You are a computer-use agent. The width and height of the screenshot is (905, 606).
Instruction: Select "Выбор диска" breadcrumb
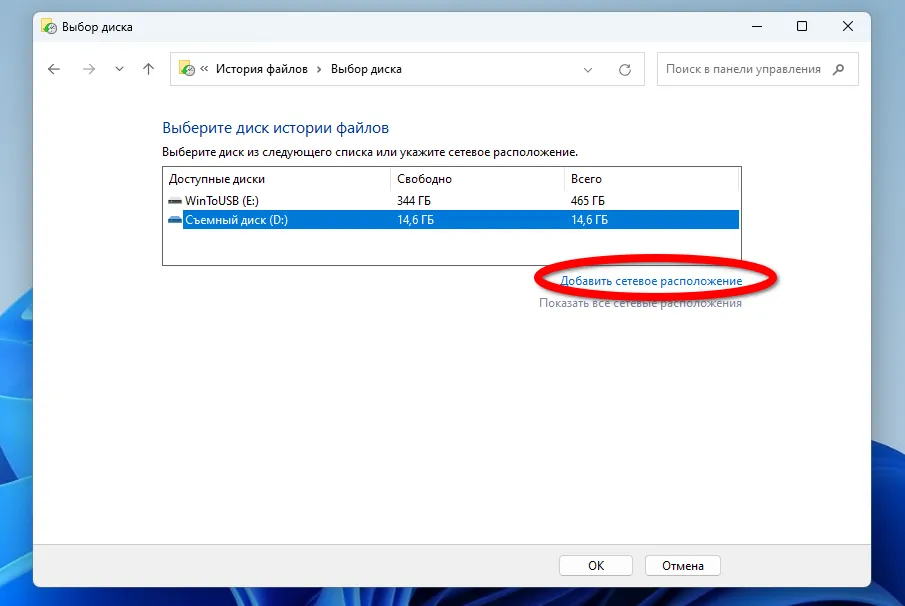pyautogui.click(x=366, y=69)
